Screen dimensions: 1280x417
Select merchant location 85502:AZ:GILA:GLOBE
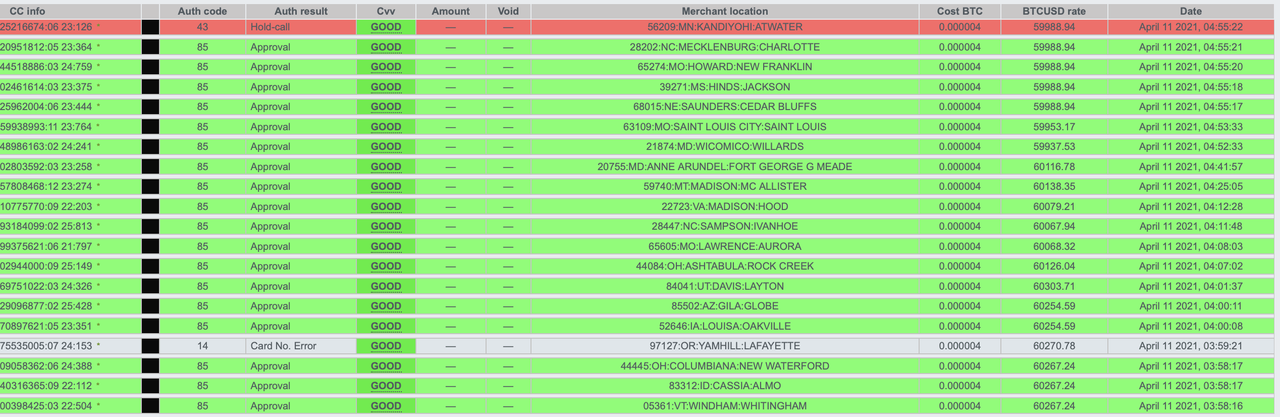pyautogui.click(x=725, y=306)
